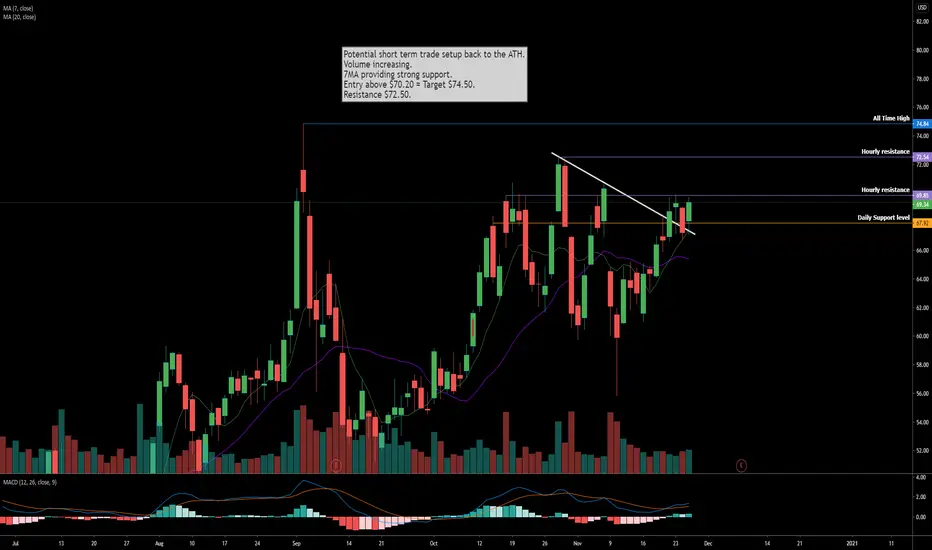The image size is (932, 550).
Task: Click the 2021 label on time axis
Action: pyautogui.click(x=852, y=543)
